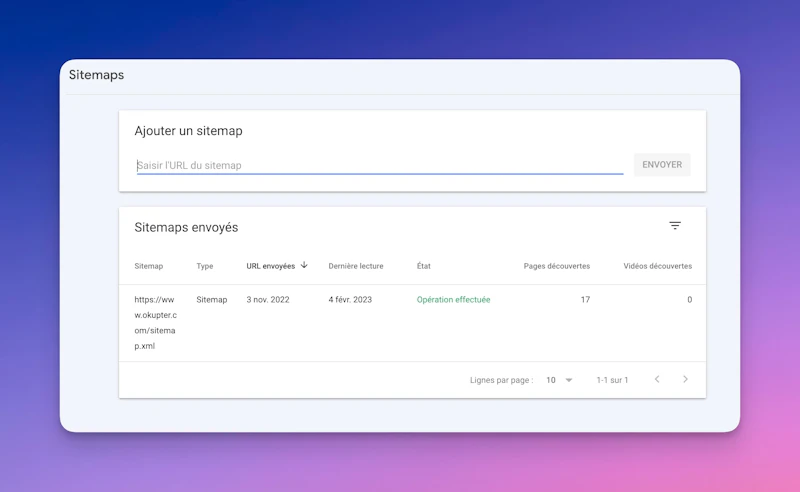Sort by the Sitemap column header
Screen dimensions: 800x492
[x=148, y=266]
